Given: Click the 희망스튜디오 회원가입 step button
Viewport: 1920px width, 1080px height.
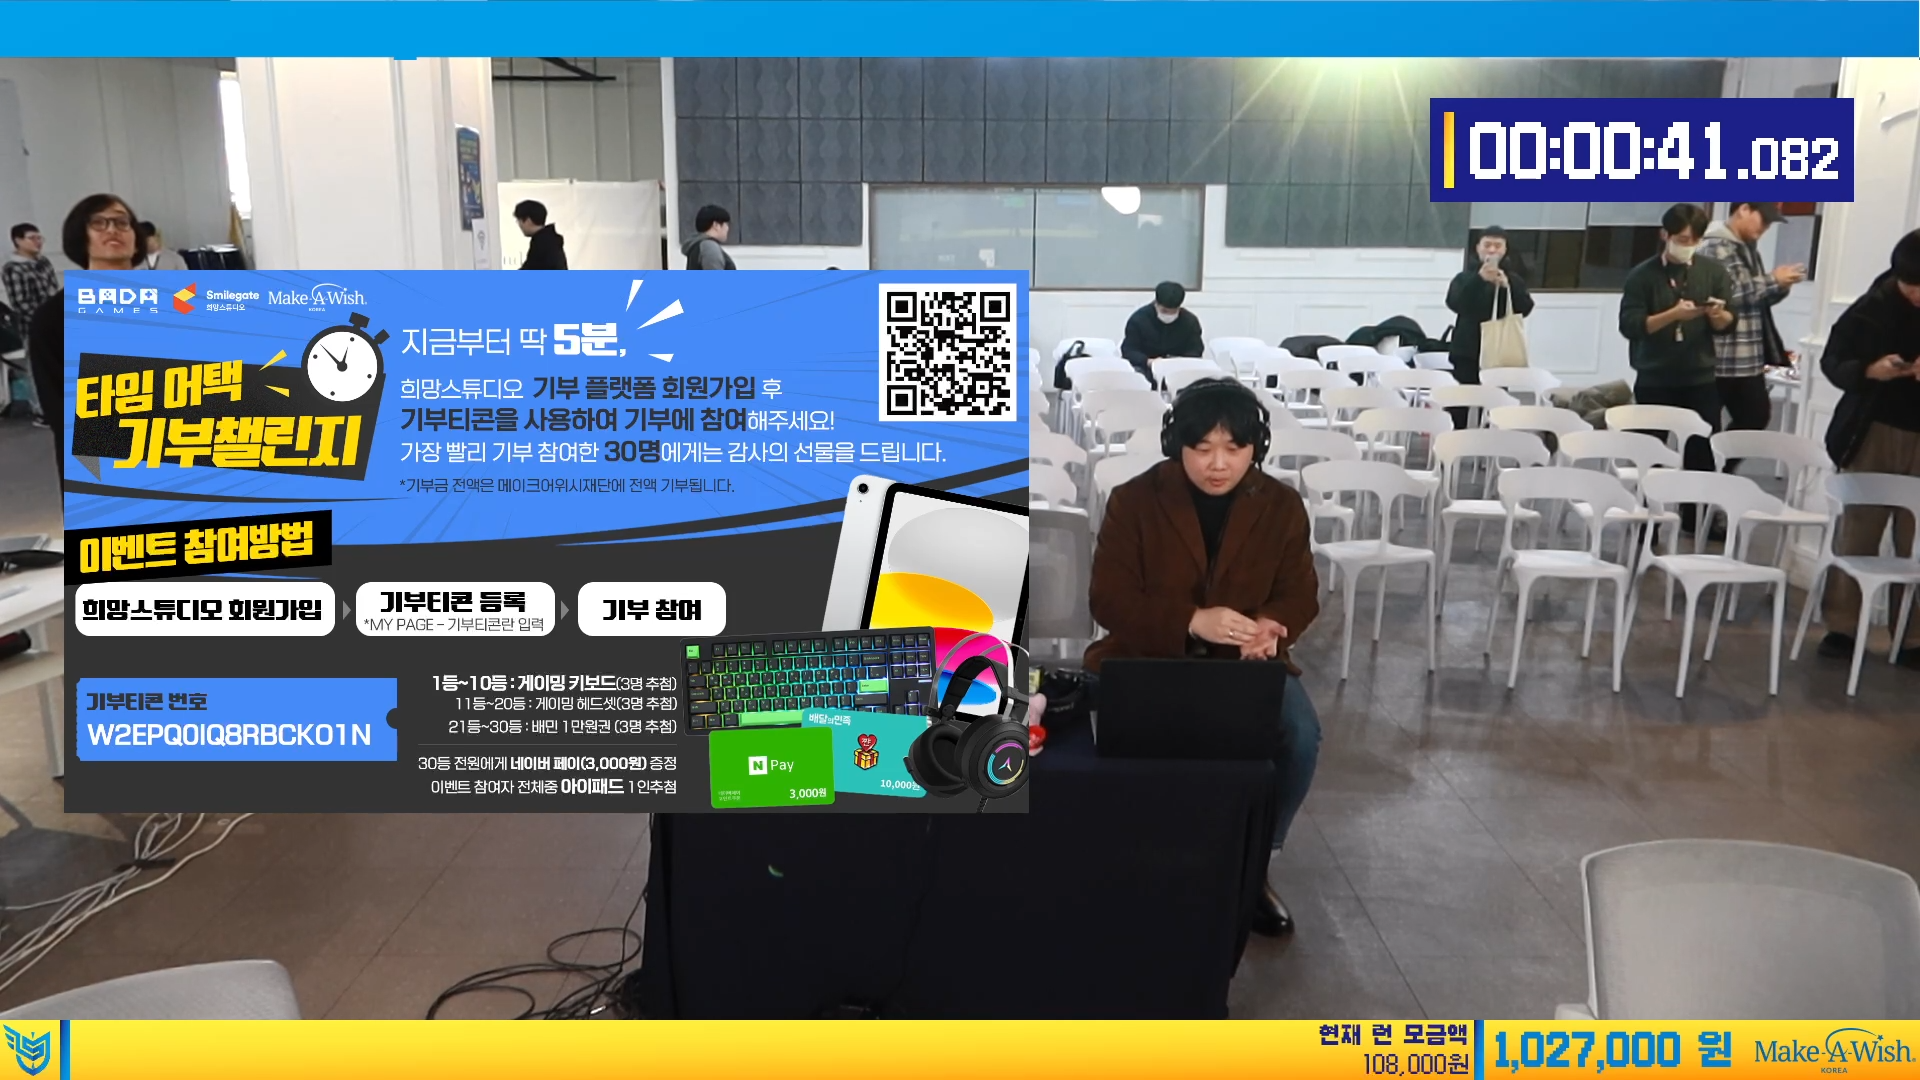Looking at the screenshot, I should 204,609.
